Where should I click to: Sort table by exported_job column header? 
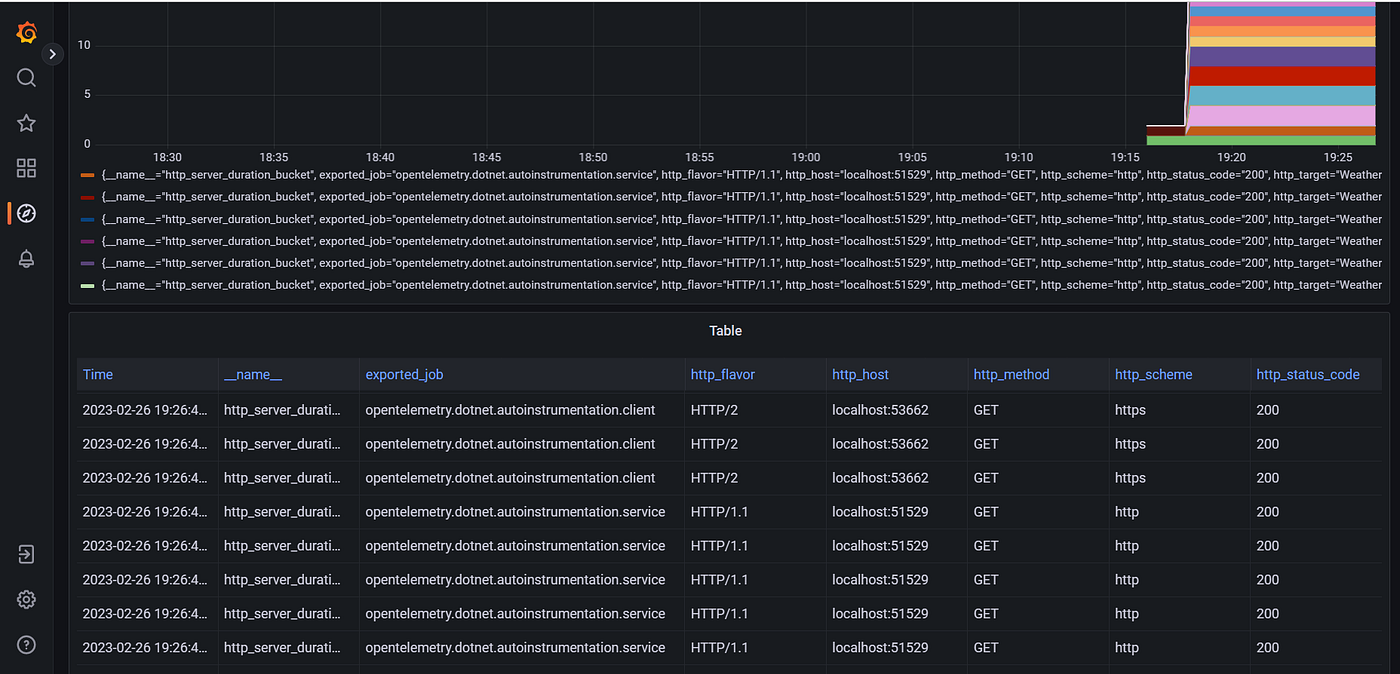[x=404, y=374]
